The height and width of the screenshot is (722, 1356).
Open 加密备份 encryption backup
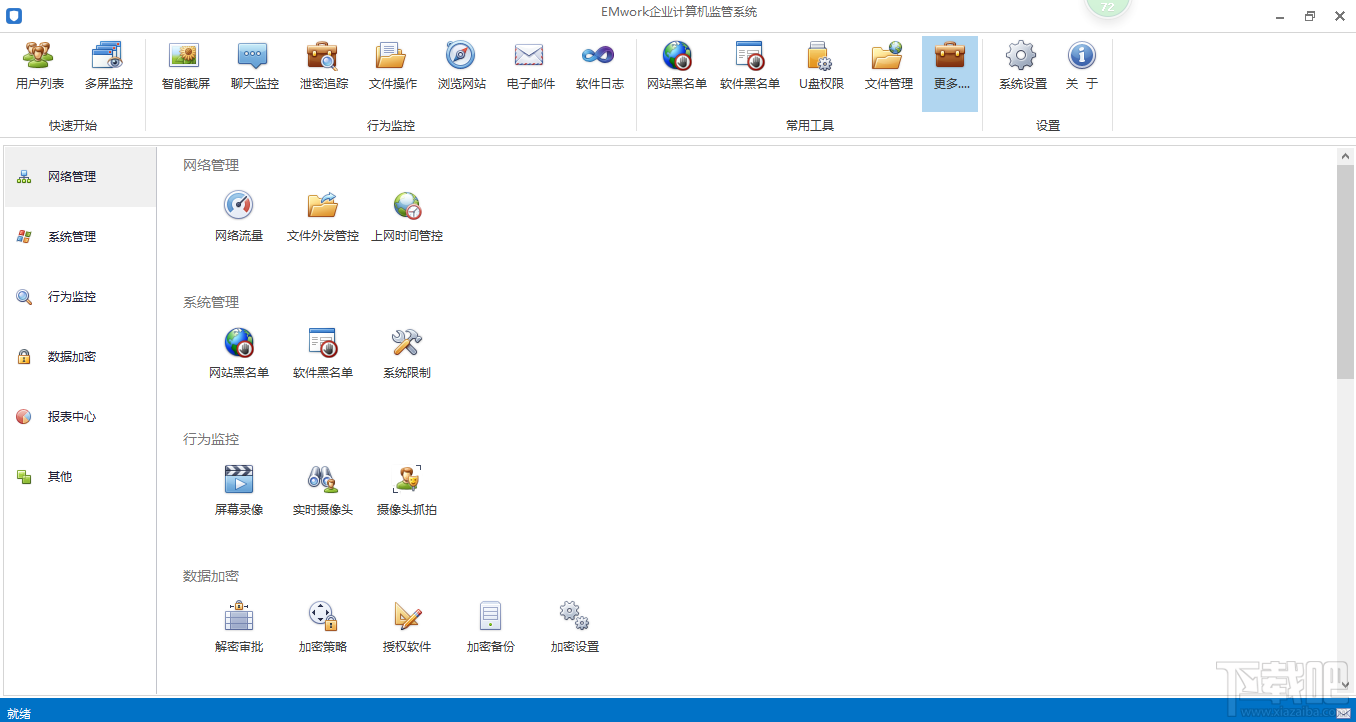click(489, 627)
